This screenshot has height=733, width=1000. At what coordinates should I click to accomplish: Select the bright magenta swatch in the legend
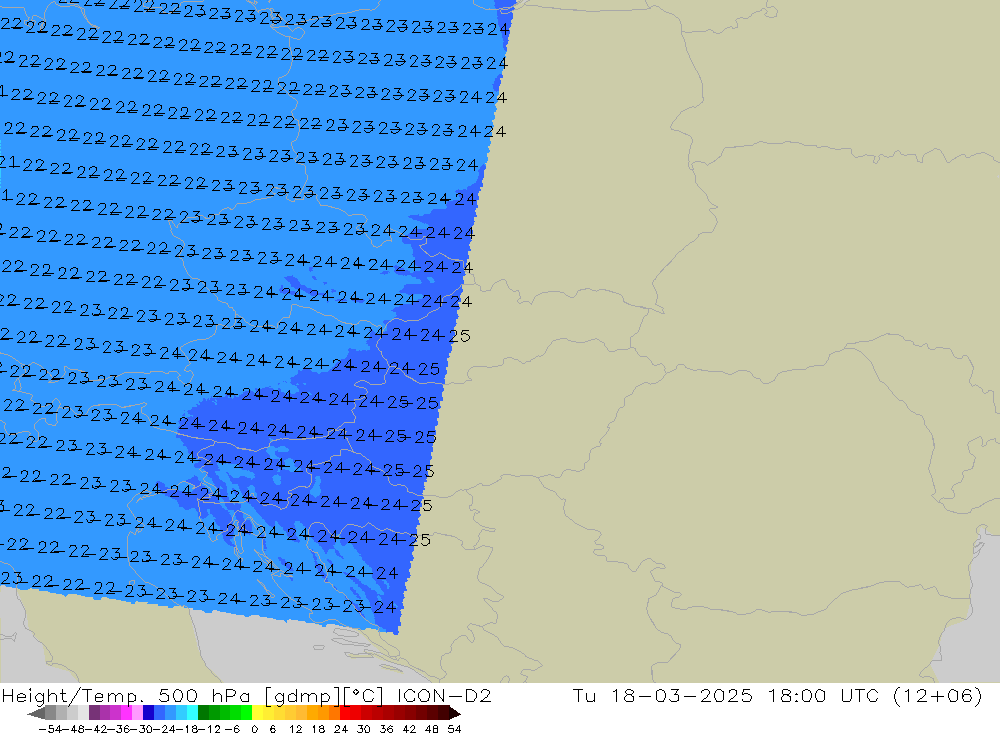pyautogui.click(x=126, y=713)
